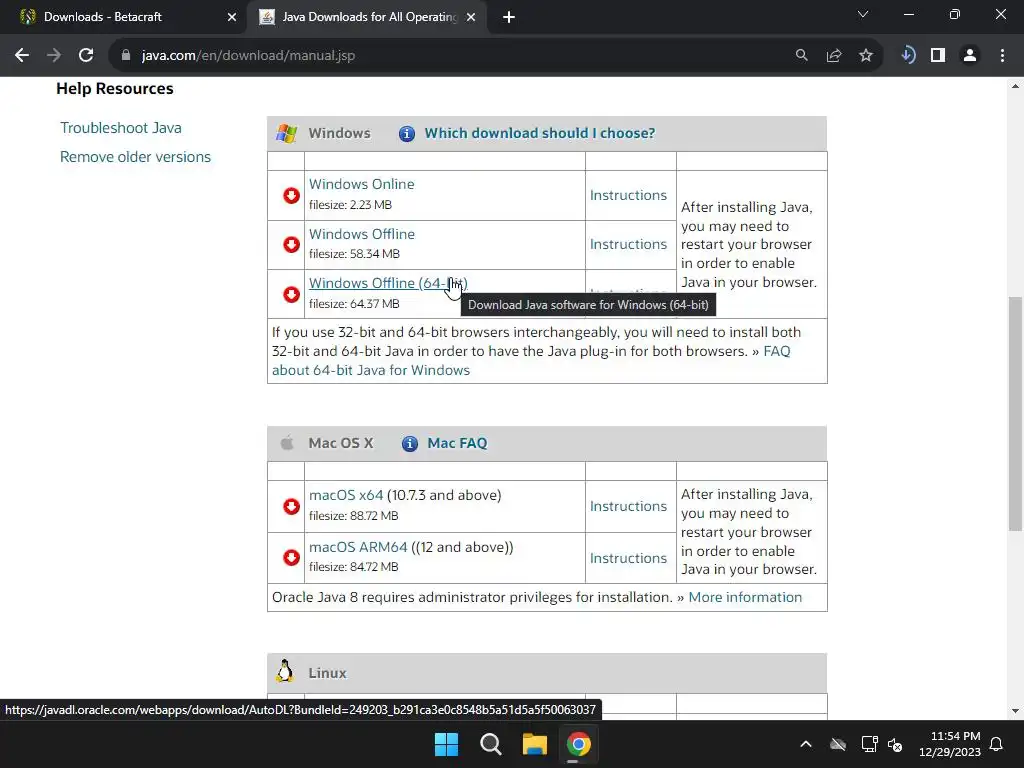Click the network icon in system tray
The height and width of the screenshot is (768, 1024).
[x=869, y=744]
